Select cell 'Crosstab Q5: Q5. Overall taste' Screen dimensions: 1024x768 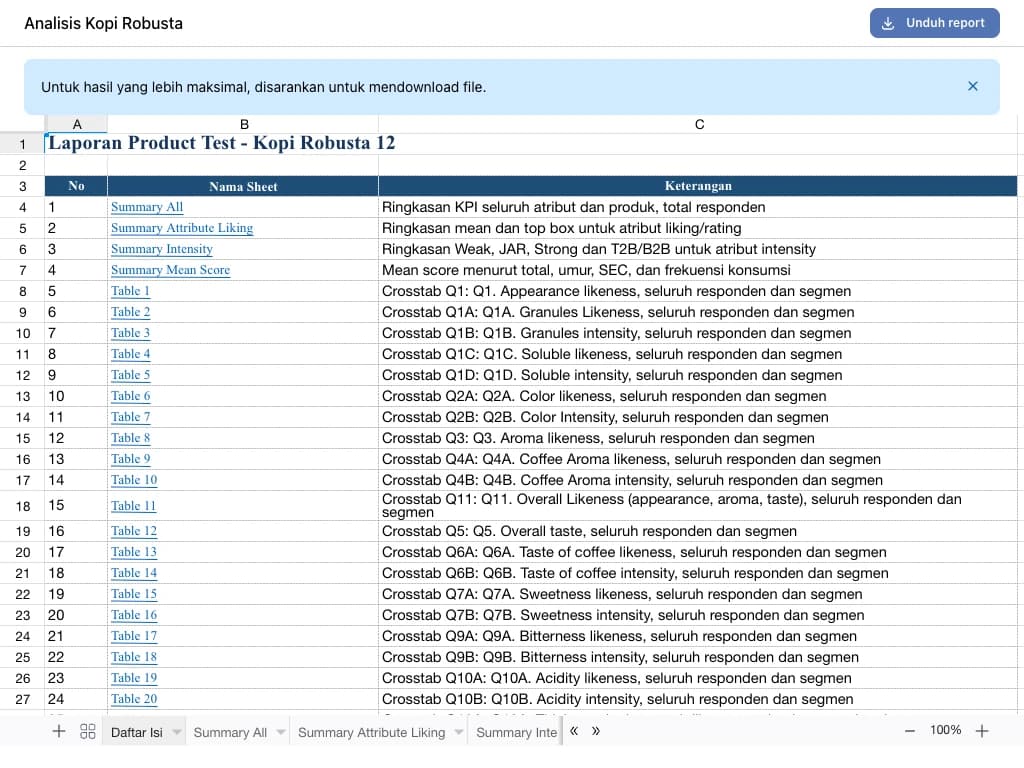click(x=698, y=531)
